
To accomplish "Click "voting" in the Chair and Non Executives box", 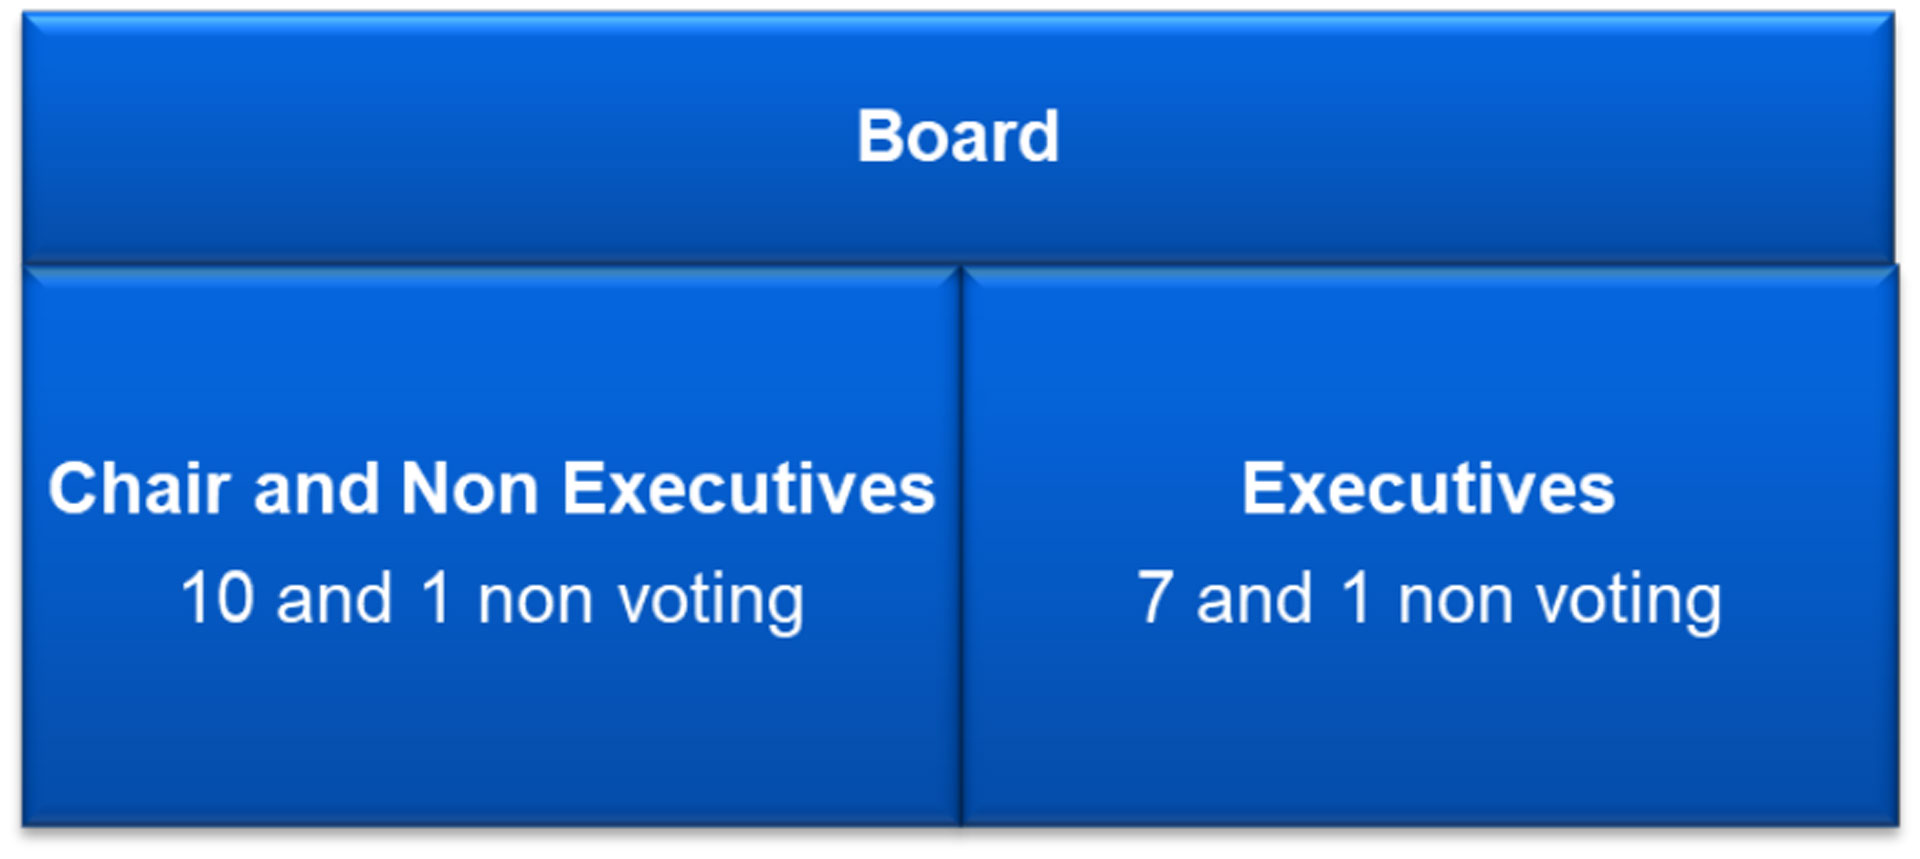I will coord(711,602).
